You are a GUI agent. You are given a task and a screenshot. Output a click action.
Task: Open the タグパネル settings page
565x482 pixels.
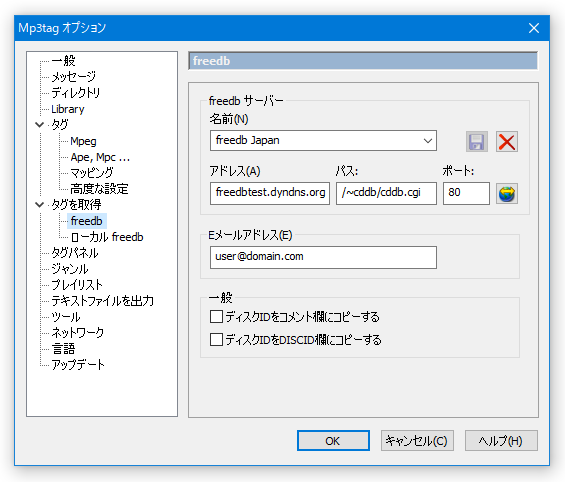75,253
